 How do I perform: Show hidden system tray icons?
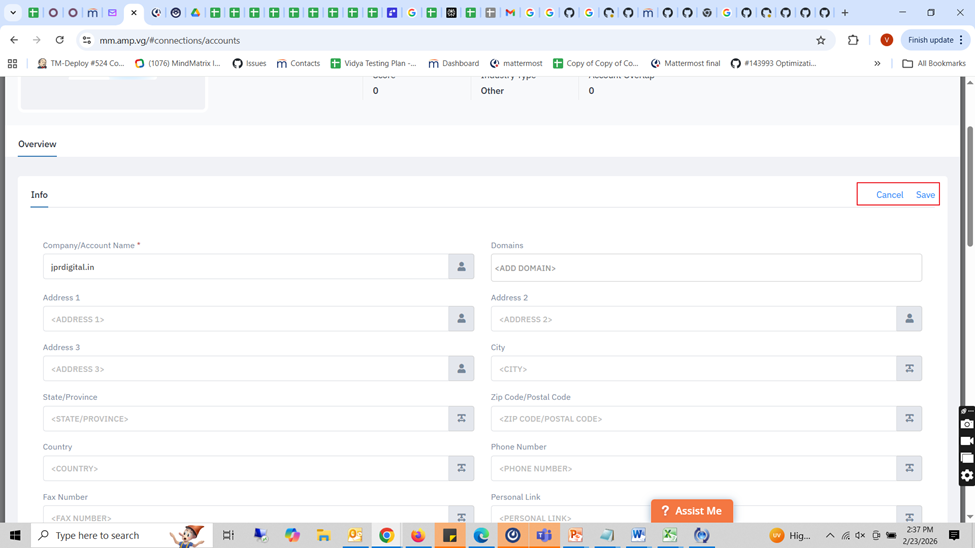click(829, 536)
